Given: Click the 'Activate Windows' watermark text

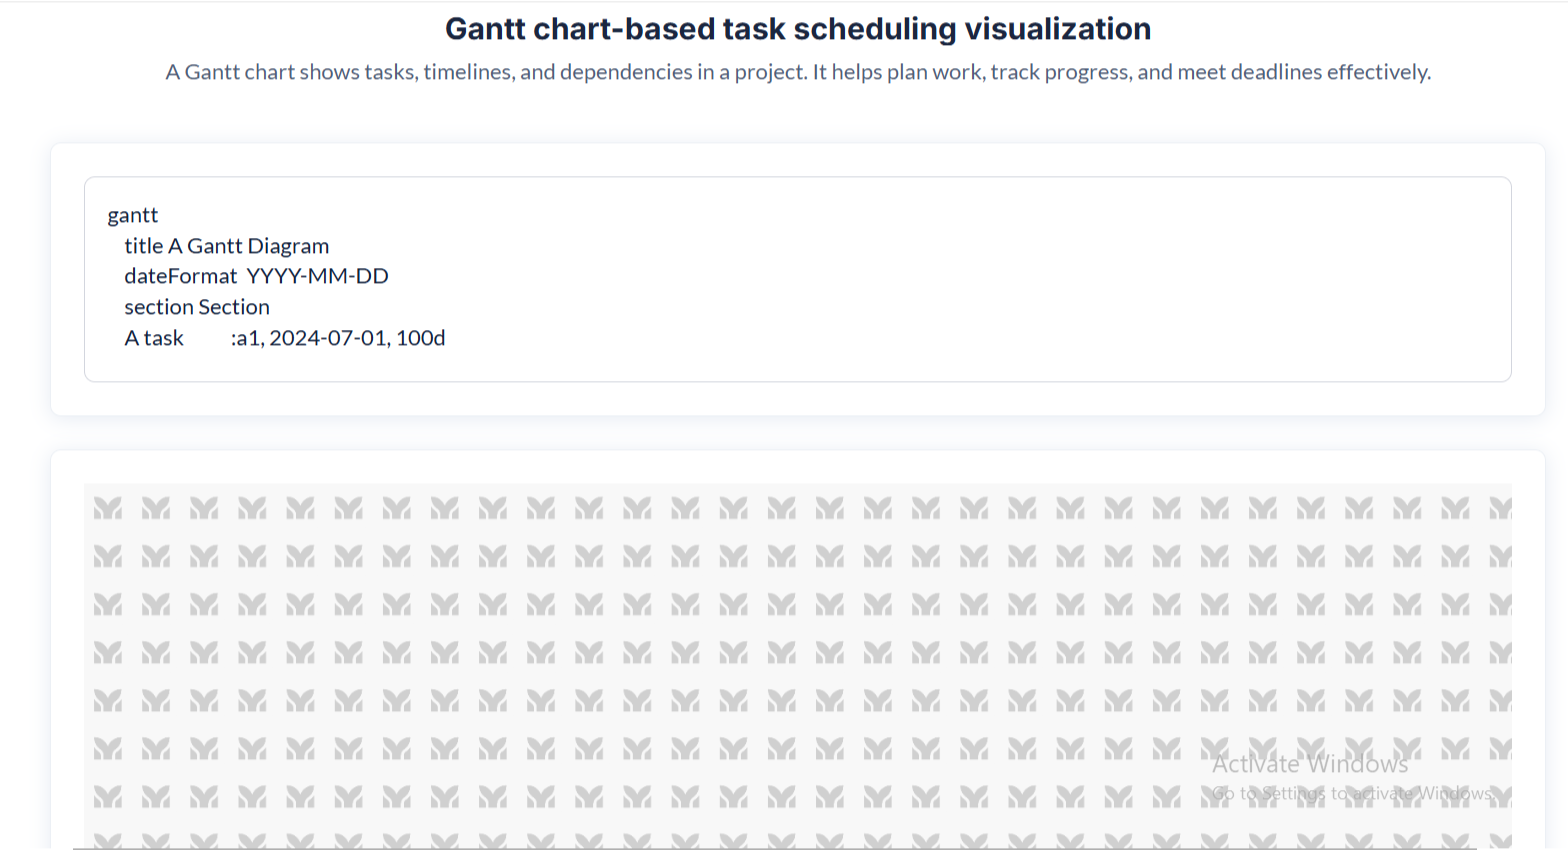Looking at the screenshot, I should point(1310,765).
